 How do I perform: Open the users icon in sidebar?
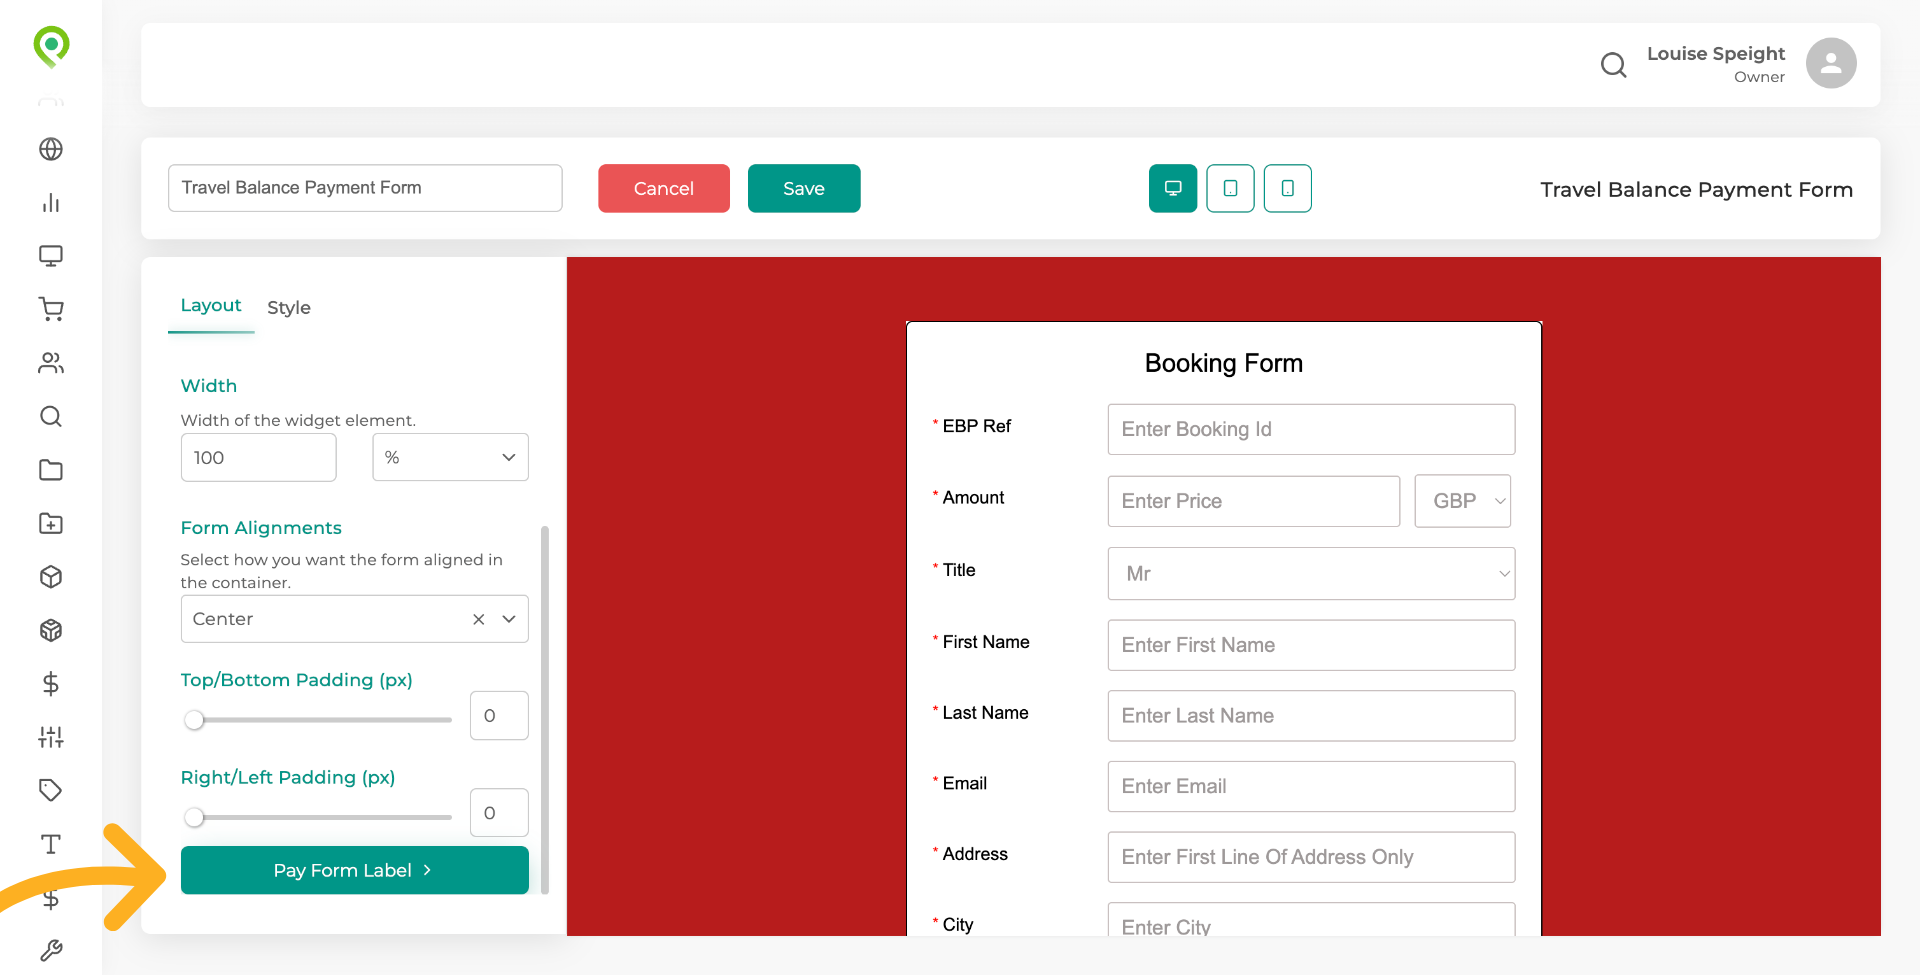51,363
